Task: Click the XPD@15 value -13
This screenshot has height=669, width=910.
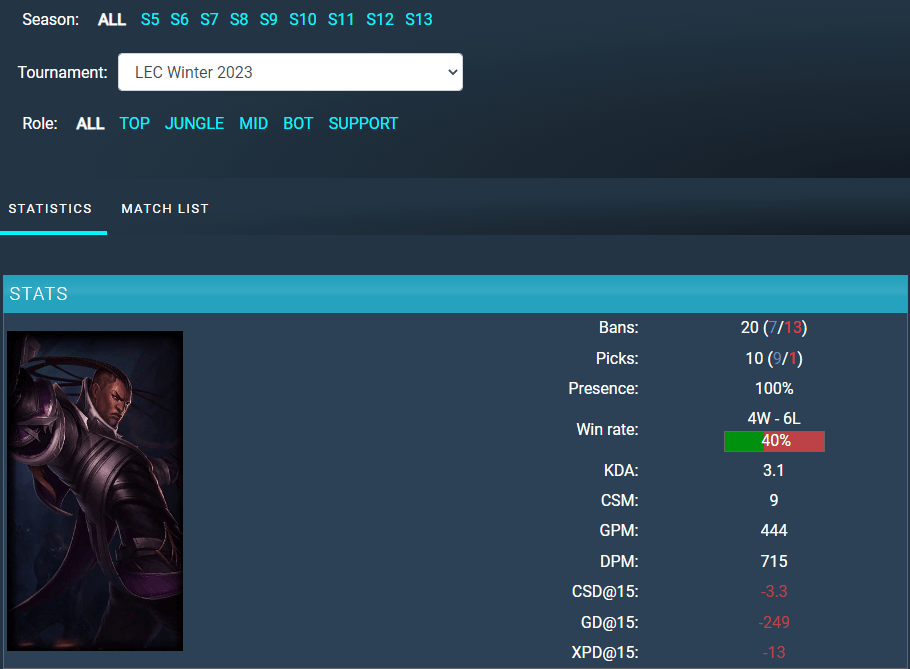Action: coord(774,653)
